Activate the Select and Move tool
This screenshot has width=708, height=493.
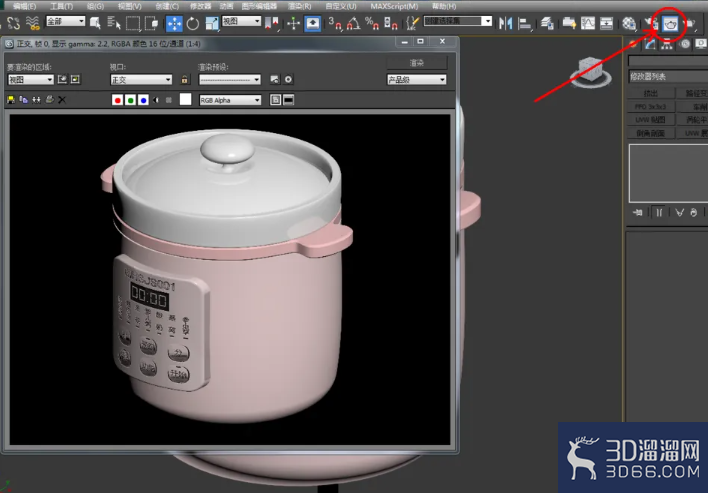pyautogui.click(x=174, y=23)
